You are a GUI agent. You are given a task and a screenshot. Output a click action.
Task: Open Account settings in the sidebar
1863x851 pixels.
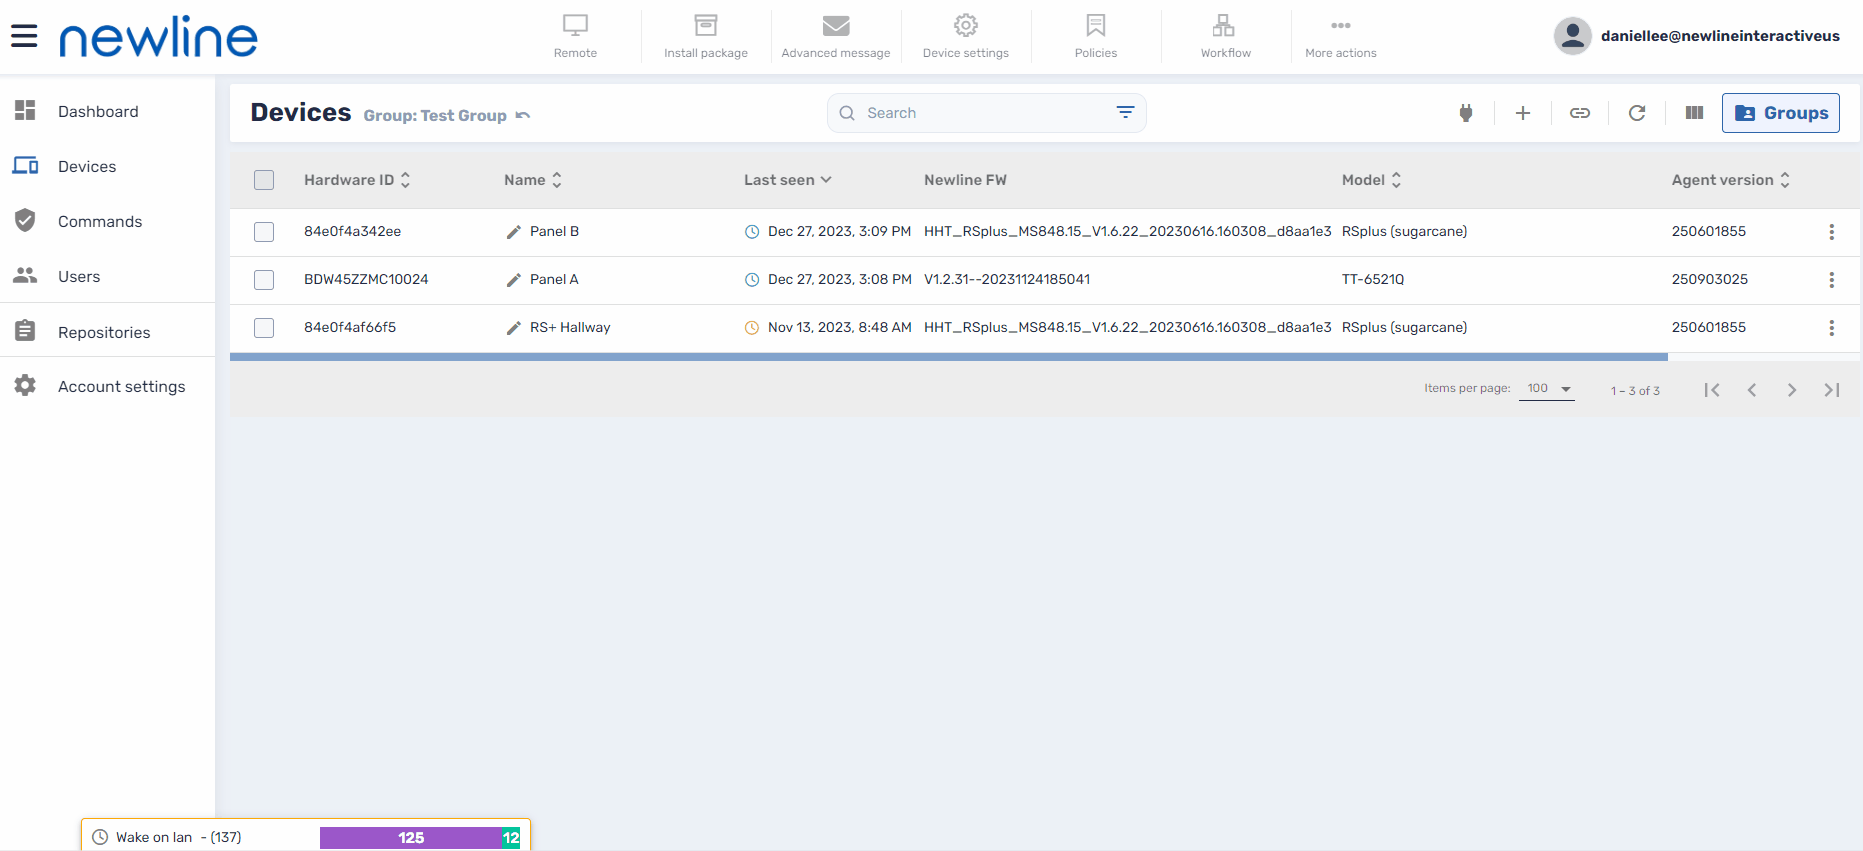point(107,386)
